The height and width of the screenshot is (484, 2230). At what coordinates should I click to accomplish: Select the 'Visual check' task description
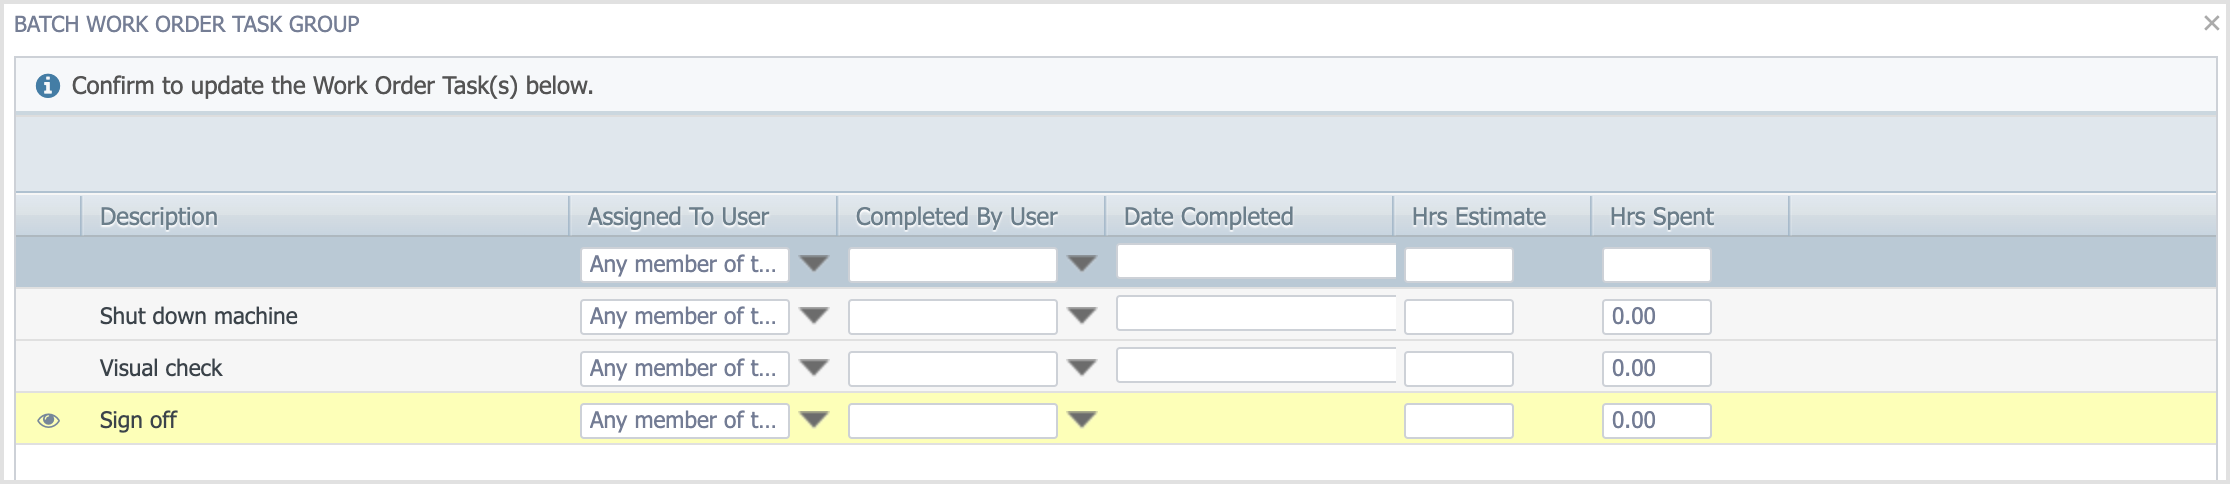coord(161,368)
